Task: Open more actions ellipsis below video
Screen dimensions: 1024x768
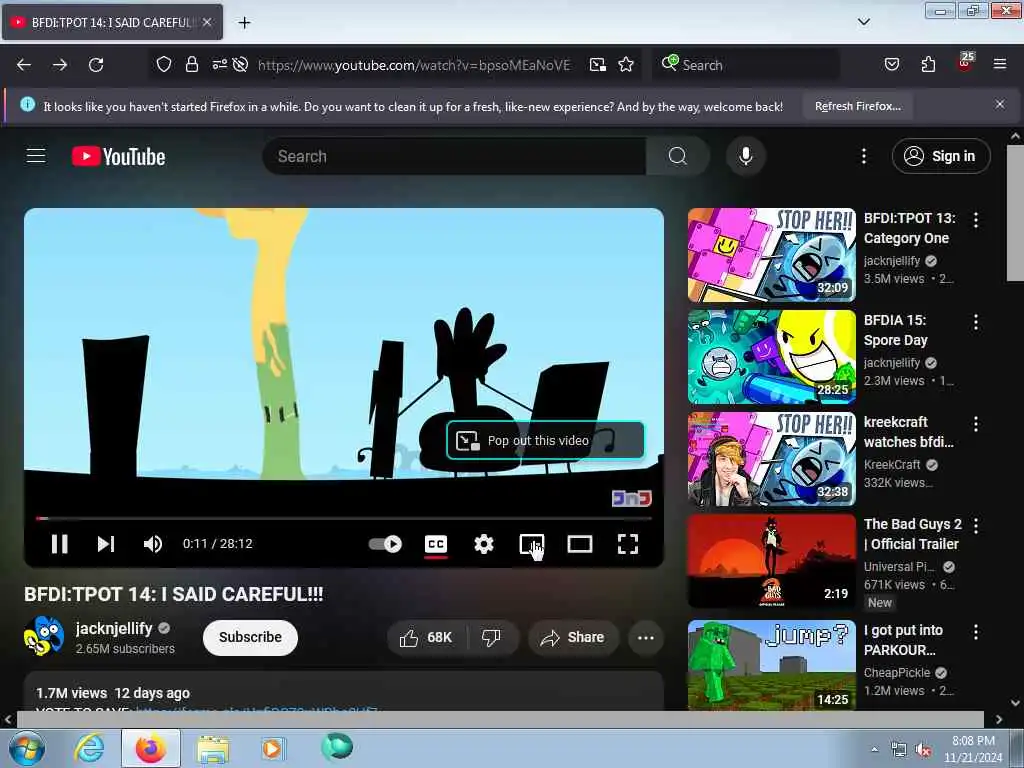Action: [645, 637]
